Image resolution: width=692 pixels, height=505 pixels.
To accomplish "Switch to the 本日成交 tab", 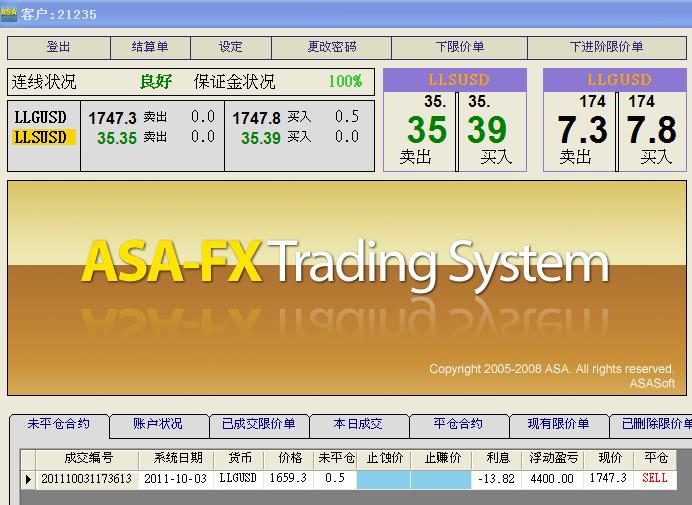I will pos(358,424).
